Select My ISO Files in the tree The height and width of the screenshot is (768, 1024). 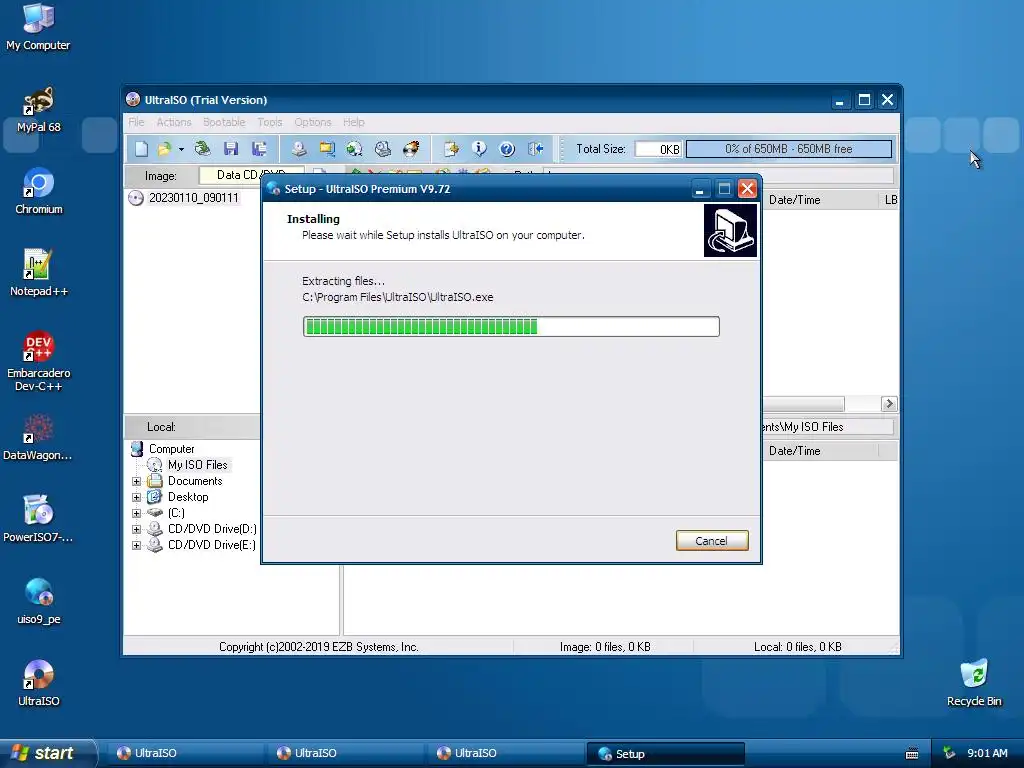[x=198, y=465]
